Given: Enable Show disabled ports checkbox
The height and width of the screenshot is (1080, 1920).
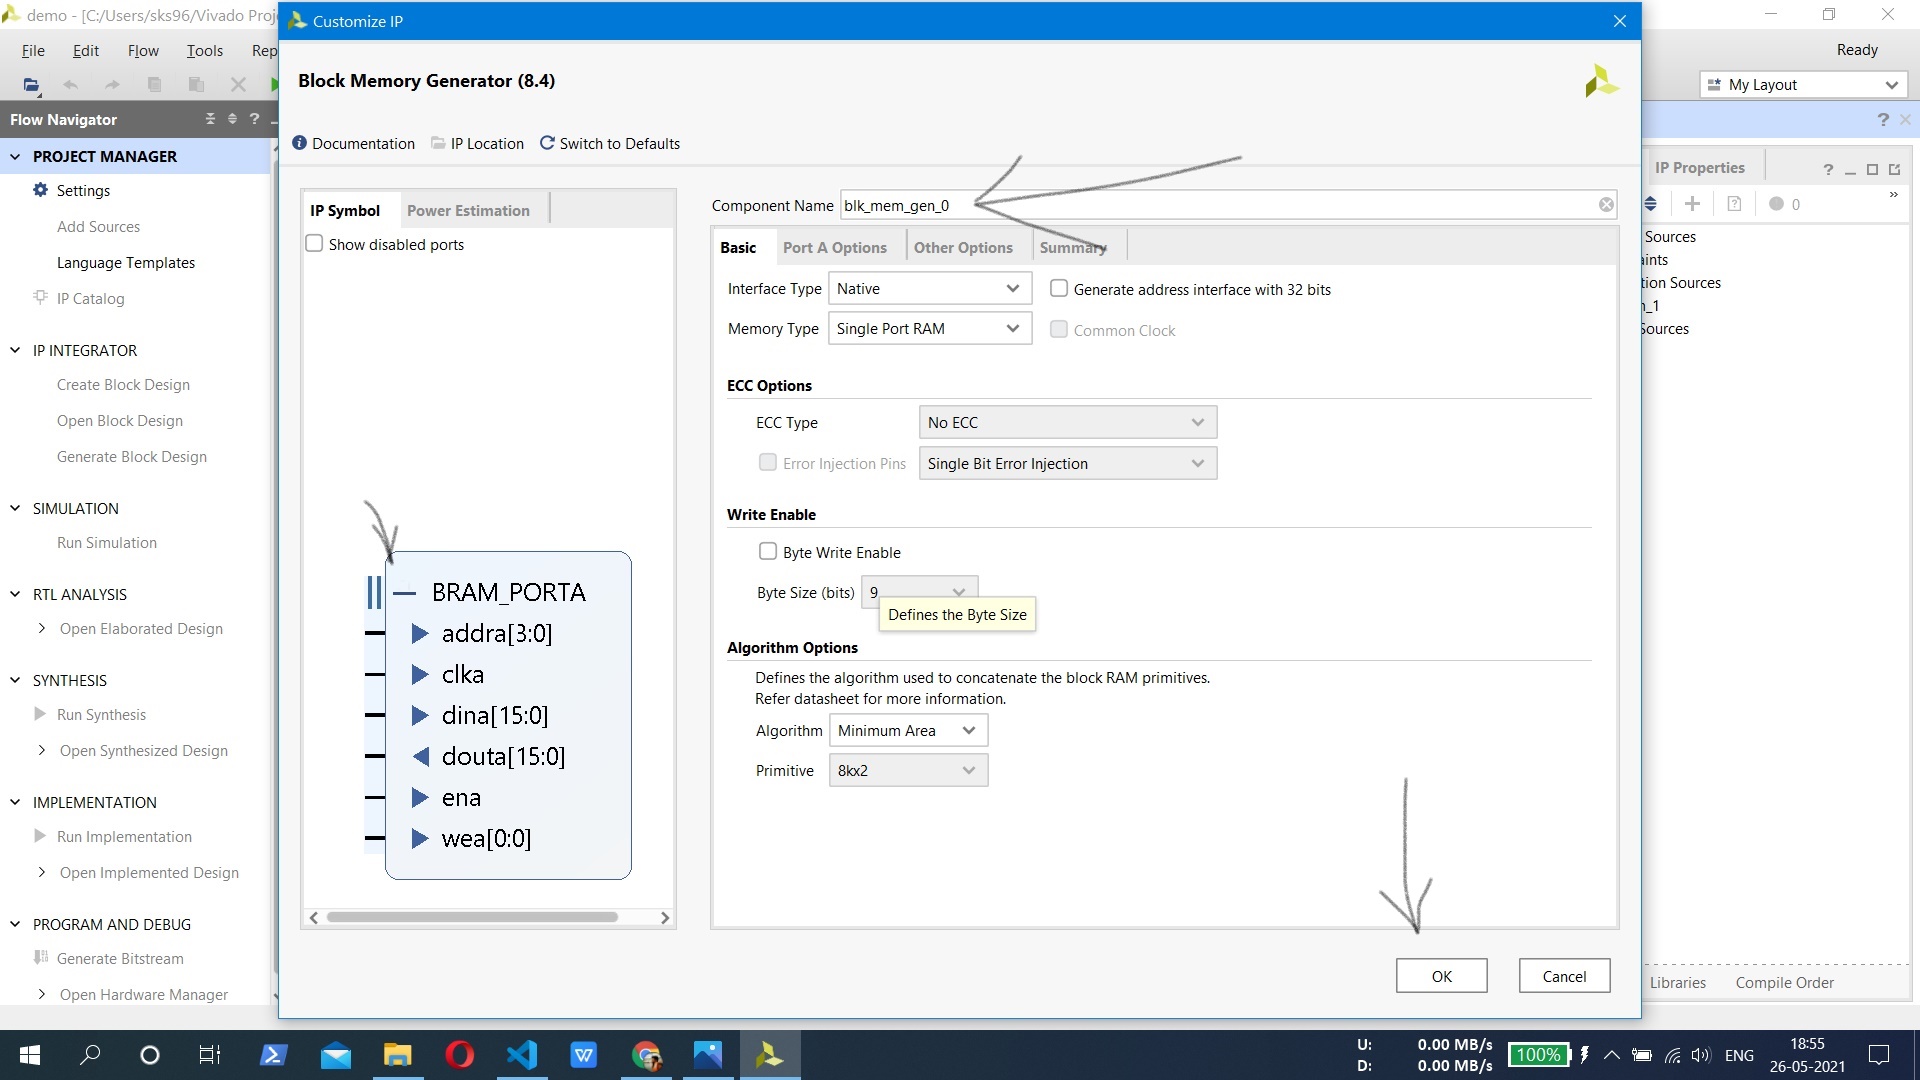Looking at the screenshot, I should 315,244.
